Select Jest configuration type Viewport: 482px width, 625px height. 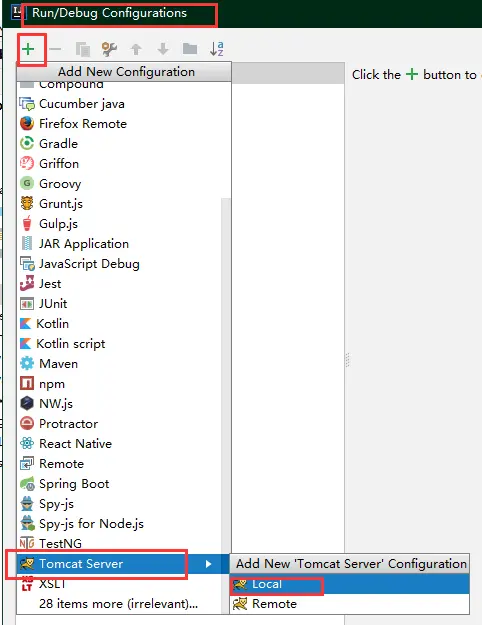click(x=119, y=284)
